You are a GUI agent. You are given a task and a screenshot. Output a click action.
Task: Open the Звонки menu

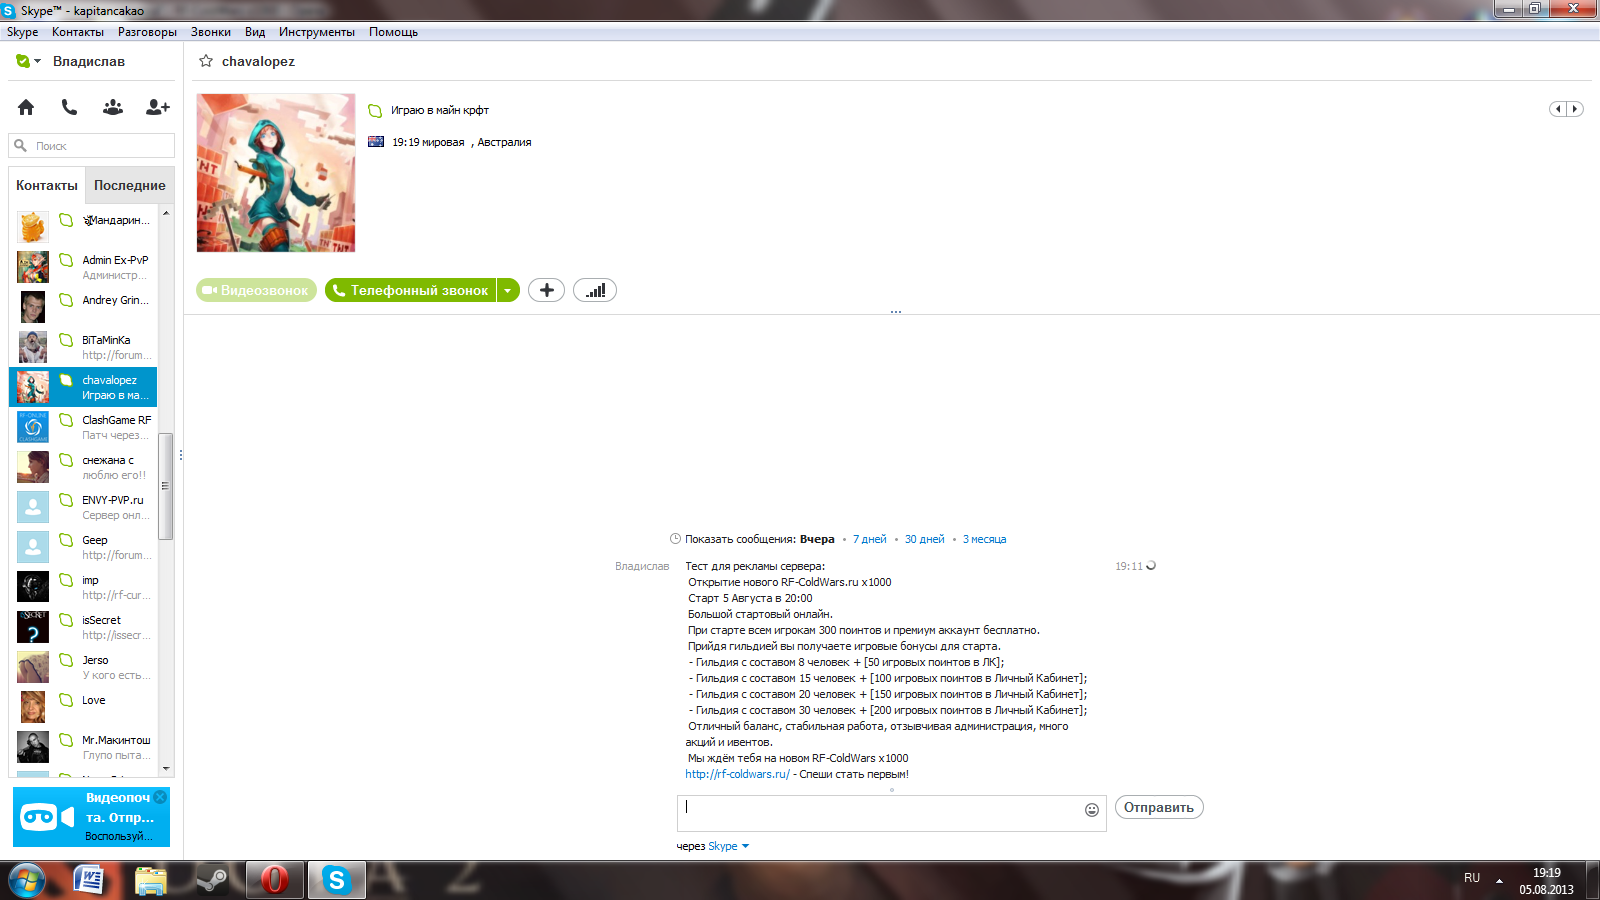pos(211,32)
